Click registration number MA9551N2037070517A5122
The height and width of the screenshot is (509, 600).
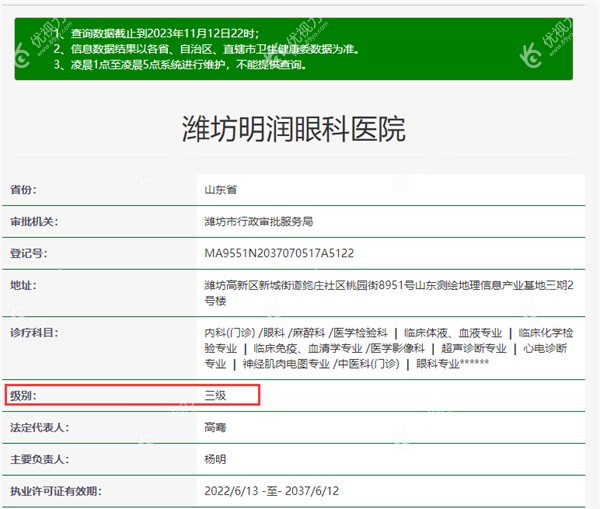(x=279, y=253)
